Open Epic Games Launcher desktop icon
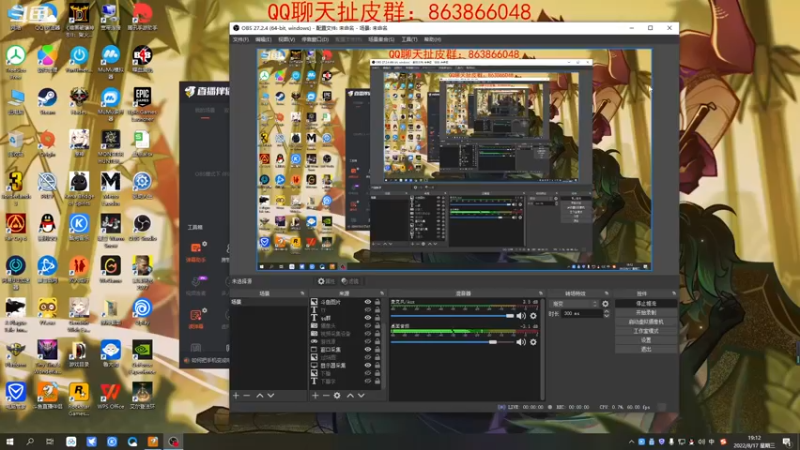 (x=142, y=104)
